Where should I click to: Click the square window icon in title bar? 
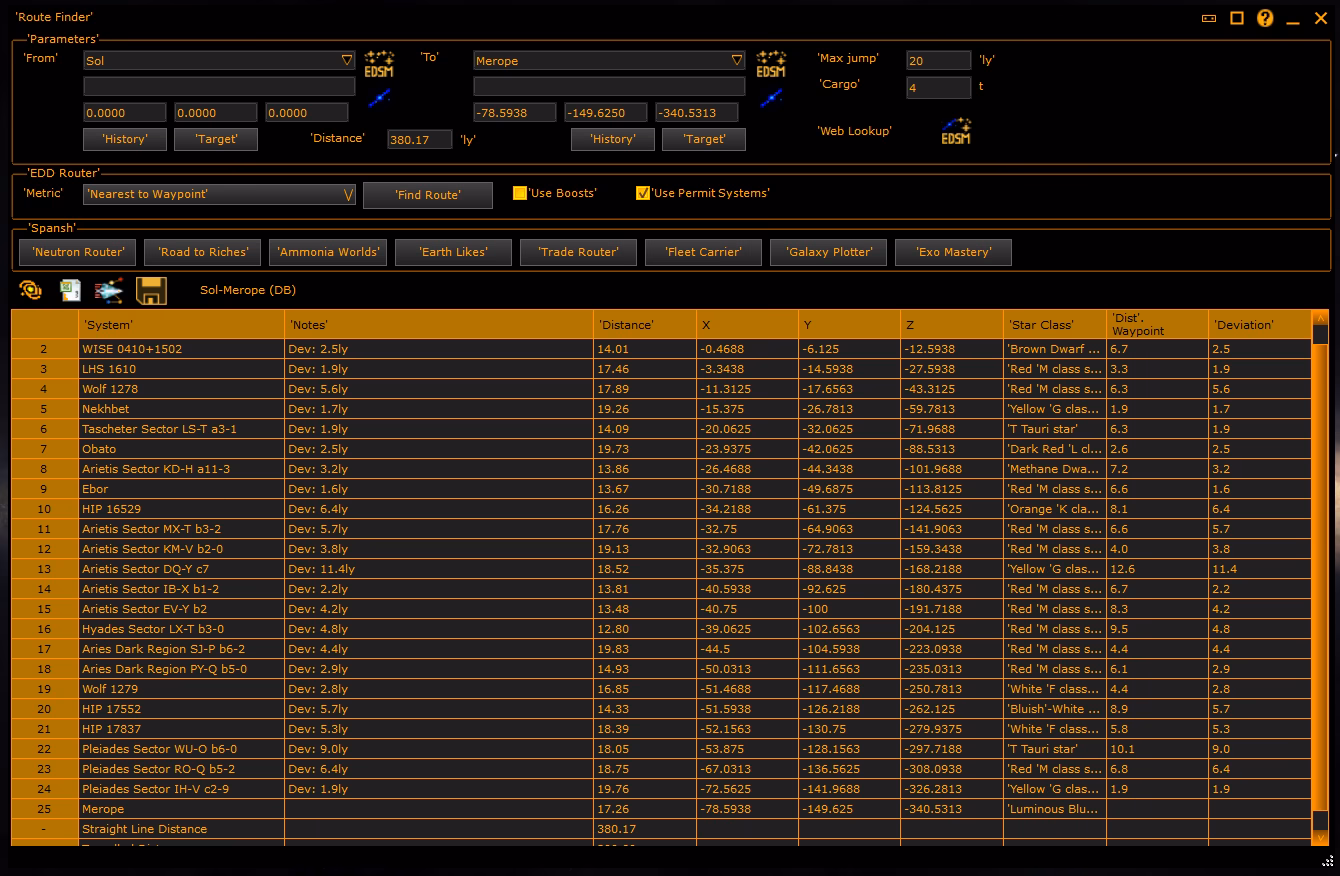(1237, 18)
